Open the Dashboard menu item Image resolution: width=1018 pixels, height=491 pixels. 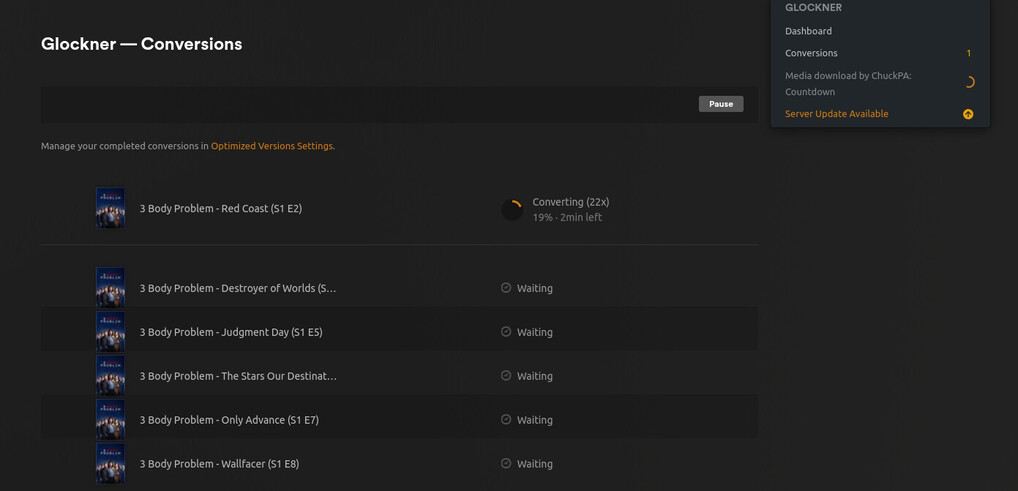point(808,31)
